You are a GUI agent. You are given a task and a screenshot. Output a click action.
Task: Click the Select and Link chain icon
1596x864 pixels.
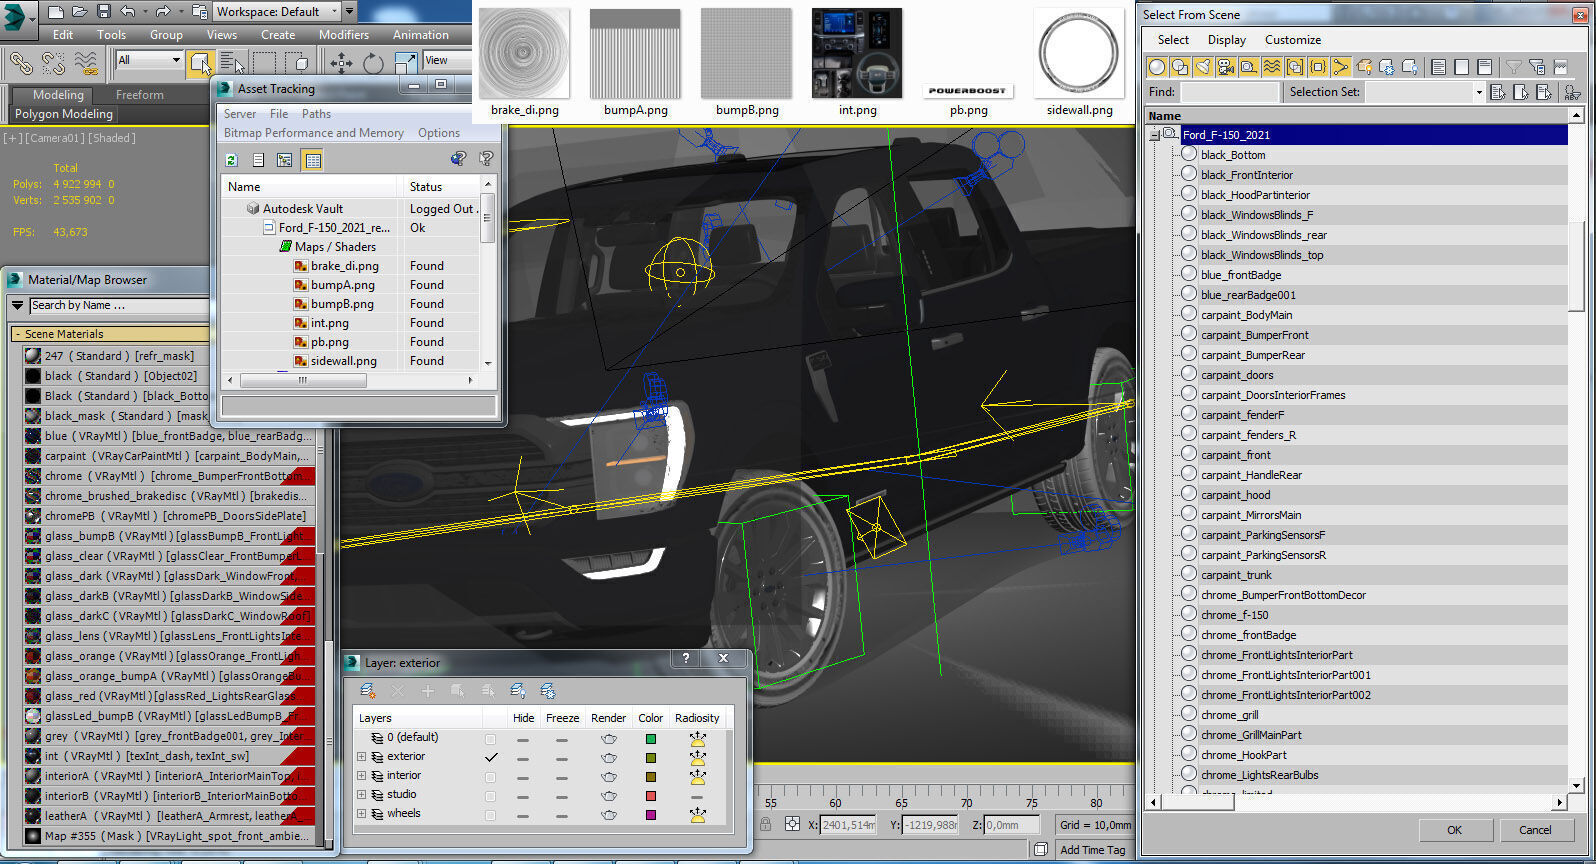coord(20,63)
